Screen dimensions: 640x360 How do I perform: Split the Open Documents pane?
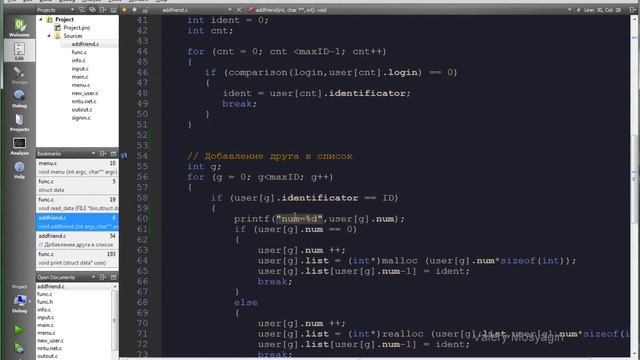[x=103, y=277]
